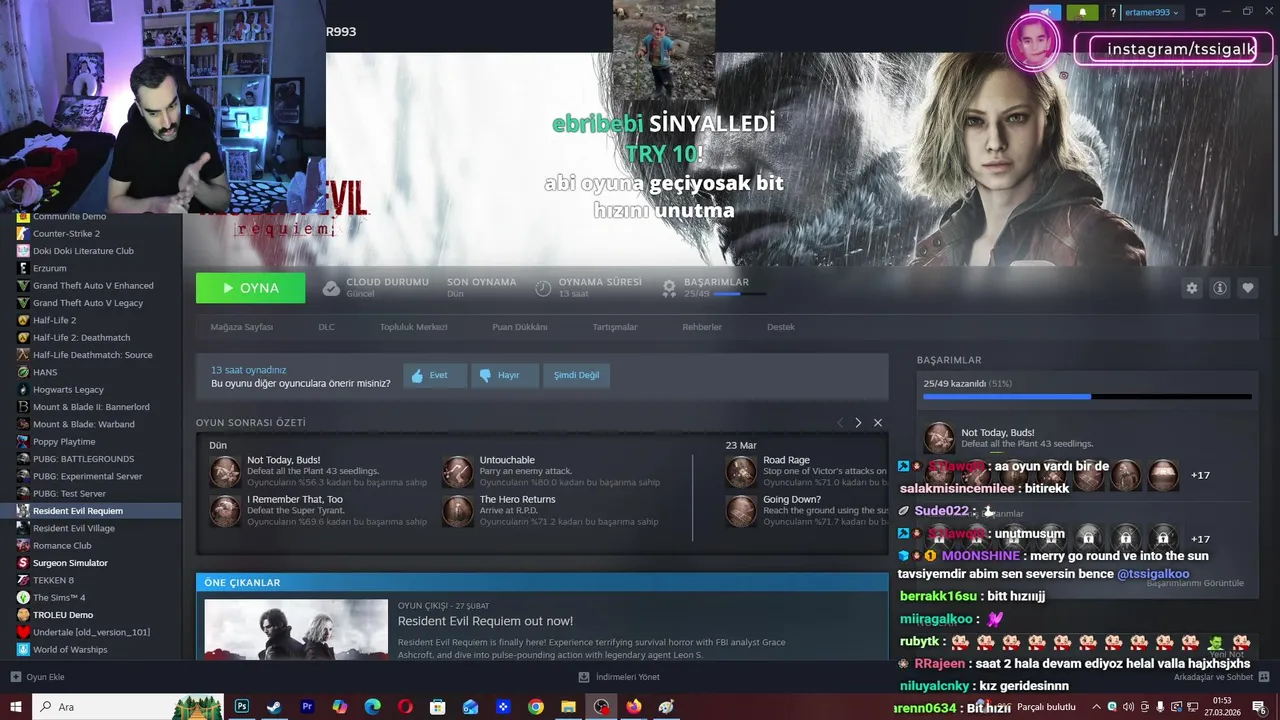
Task: Select Doki Doki Literature Club in library
Action: pos(83,251)
